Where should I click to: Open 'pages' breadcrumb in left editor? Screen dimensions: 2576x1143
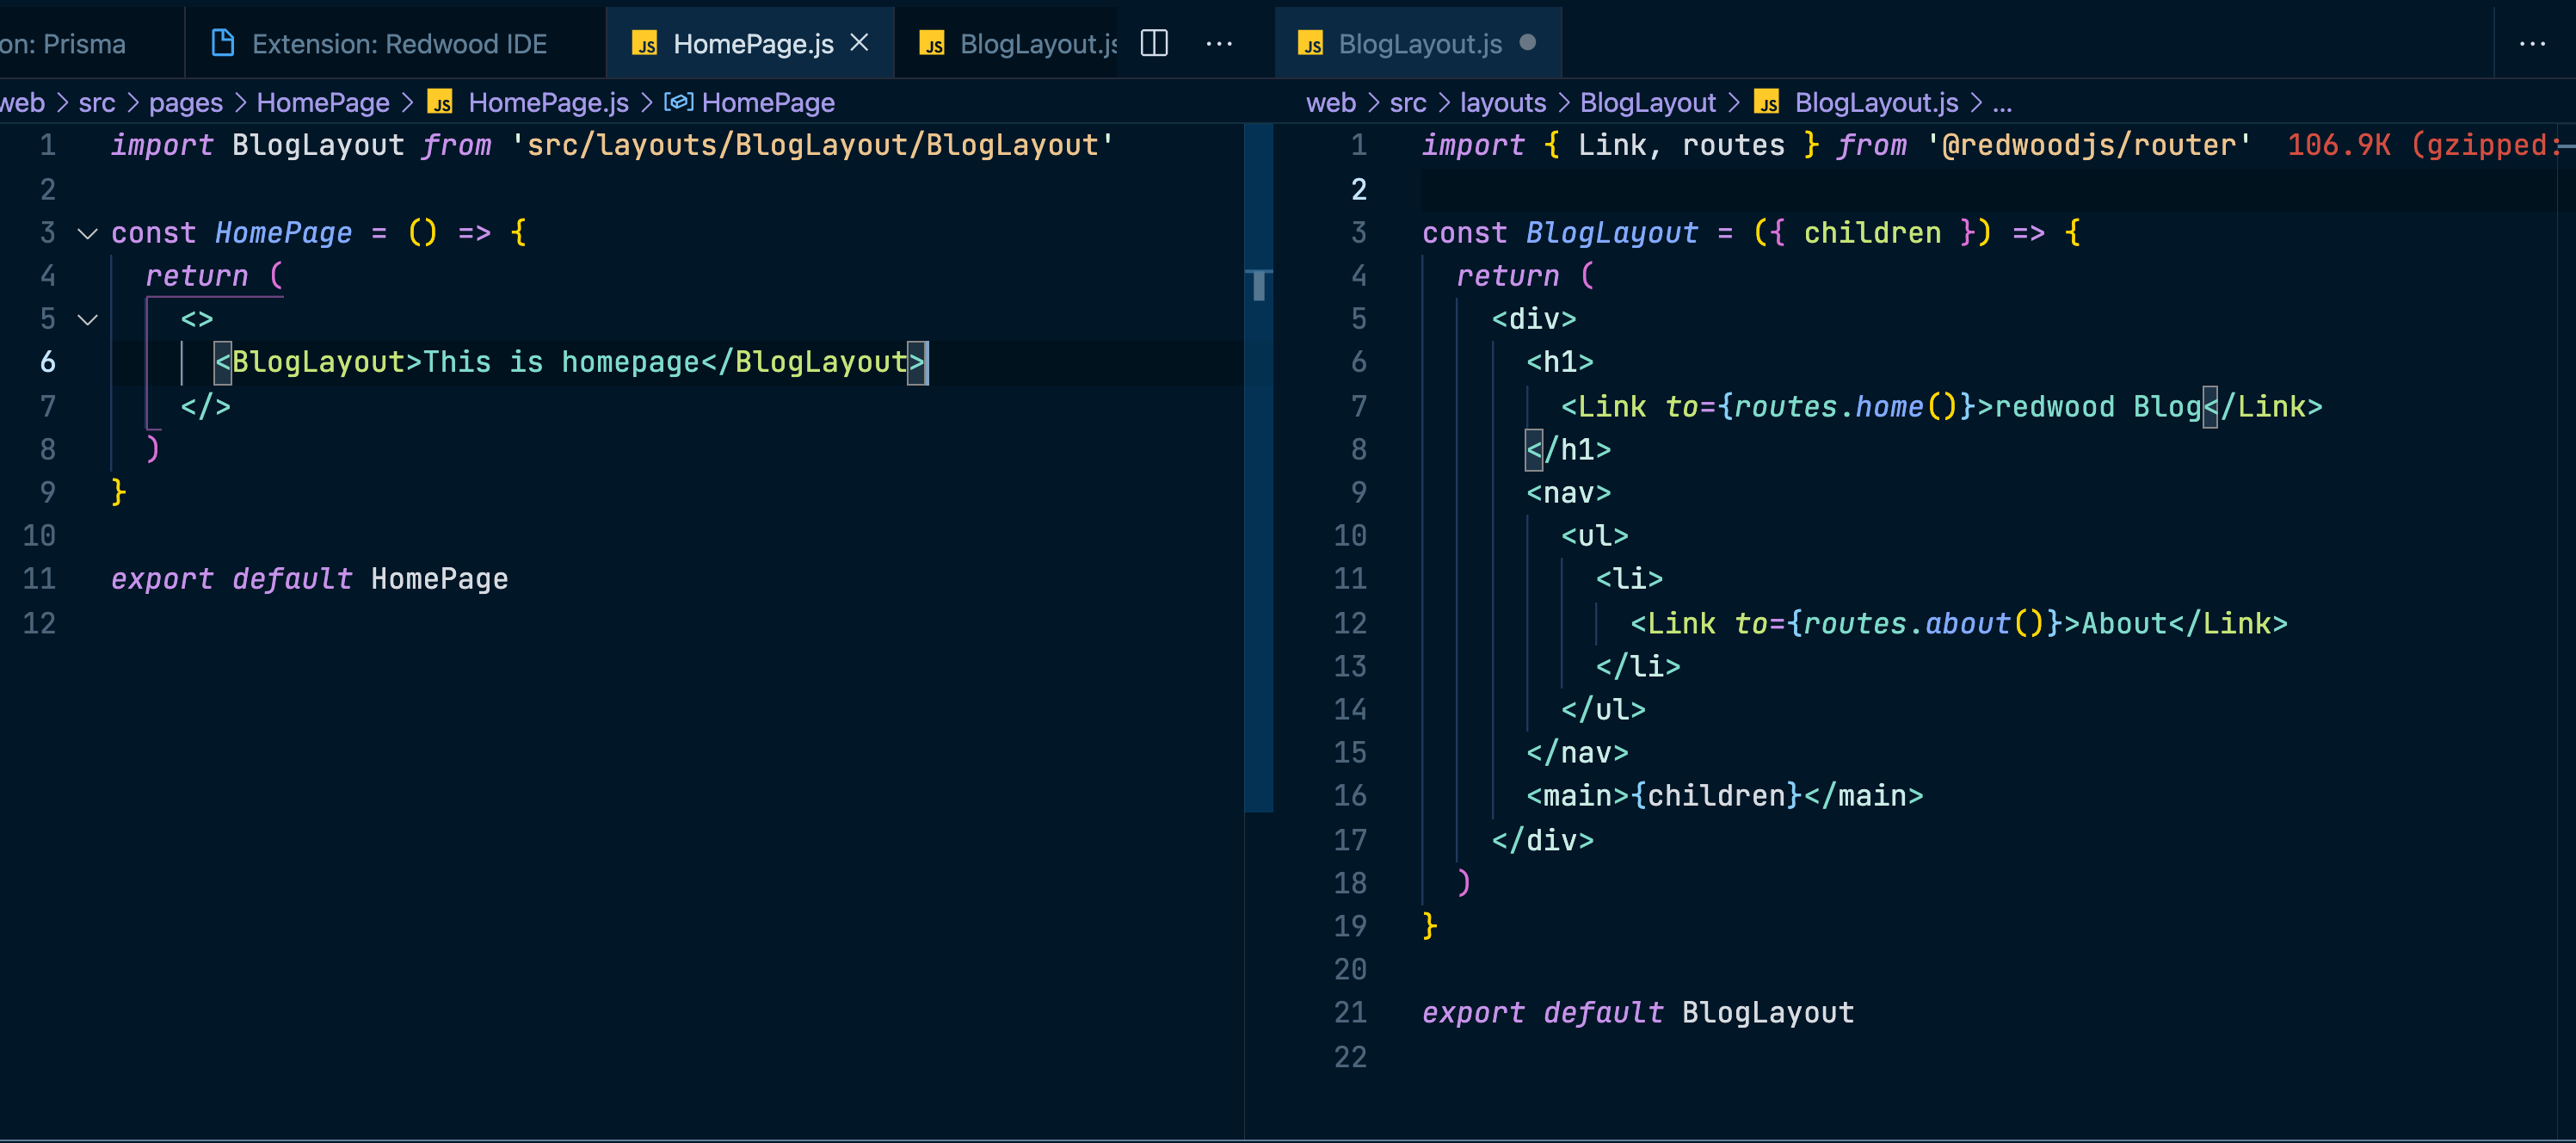point(186,102)
